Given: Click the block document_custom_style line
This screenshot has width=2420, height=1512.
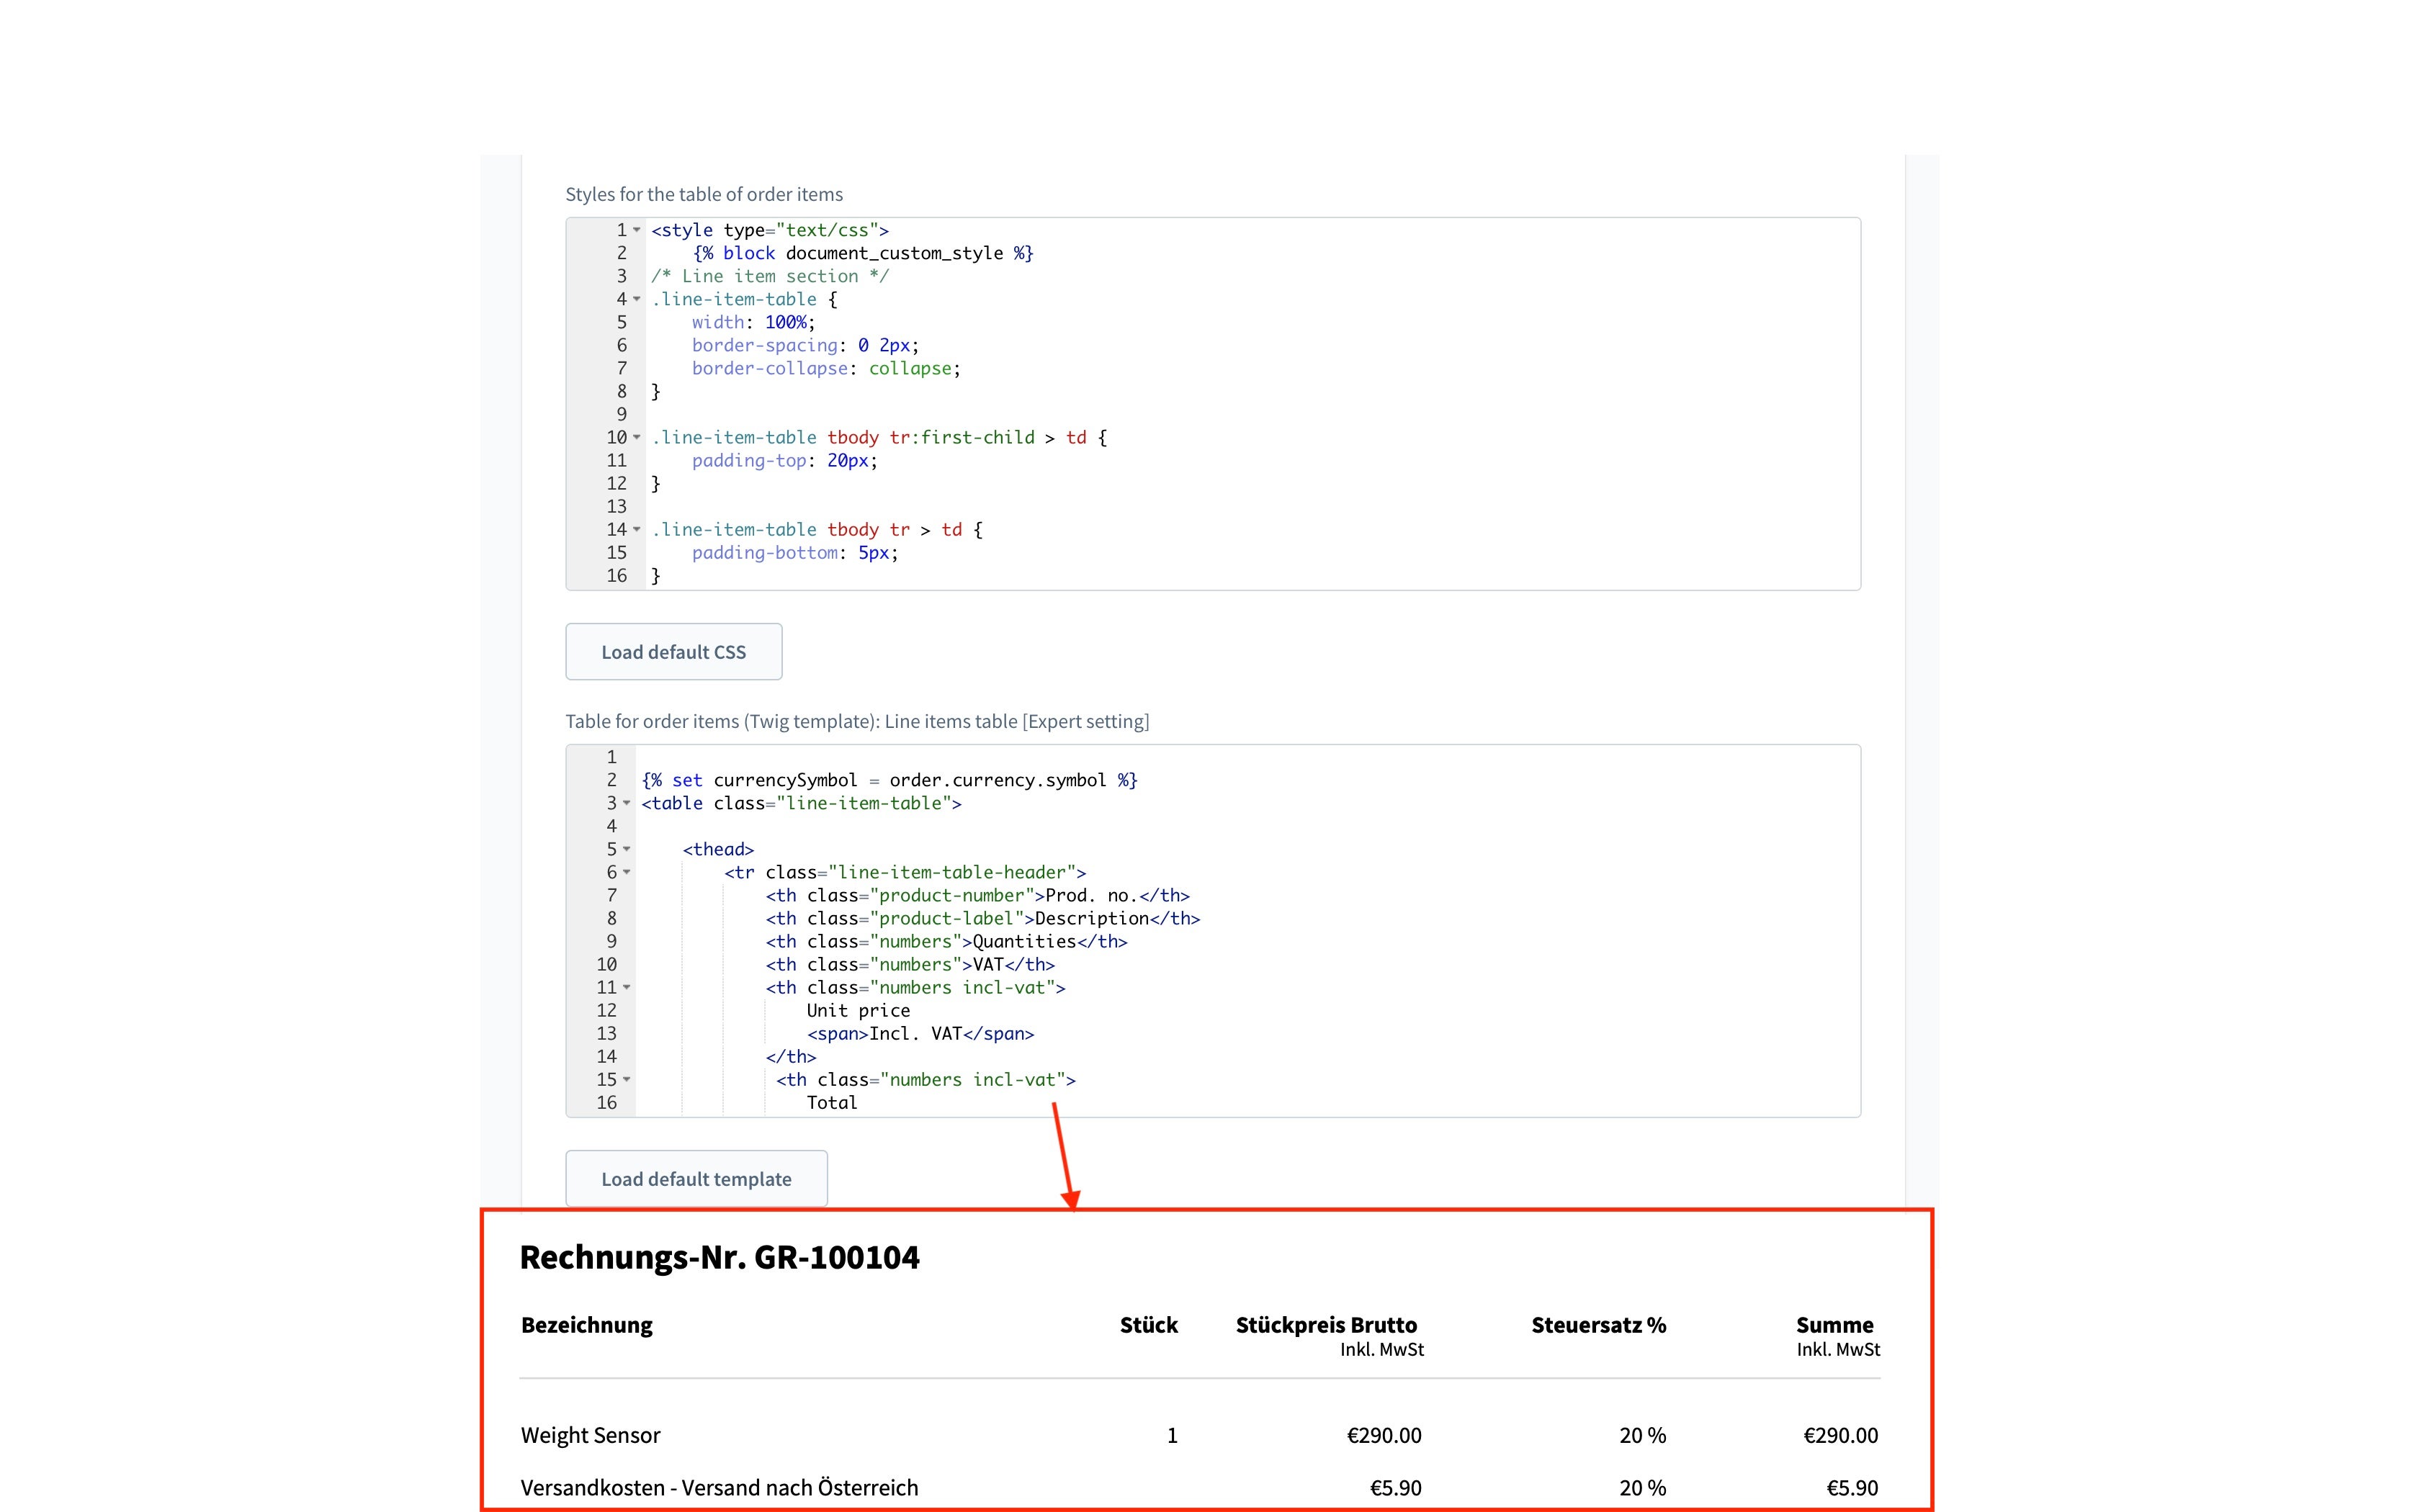Looking at the screenshot, I should coord(863,253).
